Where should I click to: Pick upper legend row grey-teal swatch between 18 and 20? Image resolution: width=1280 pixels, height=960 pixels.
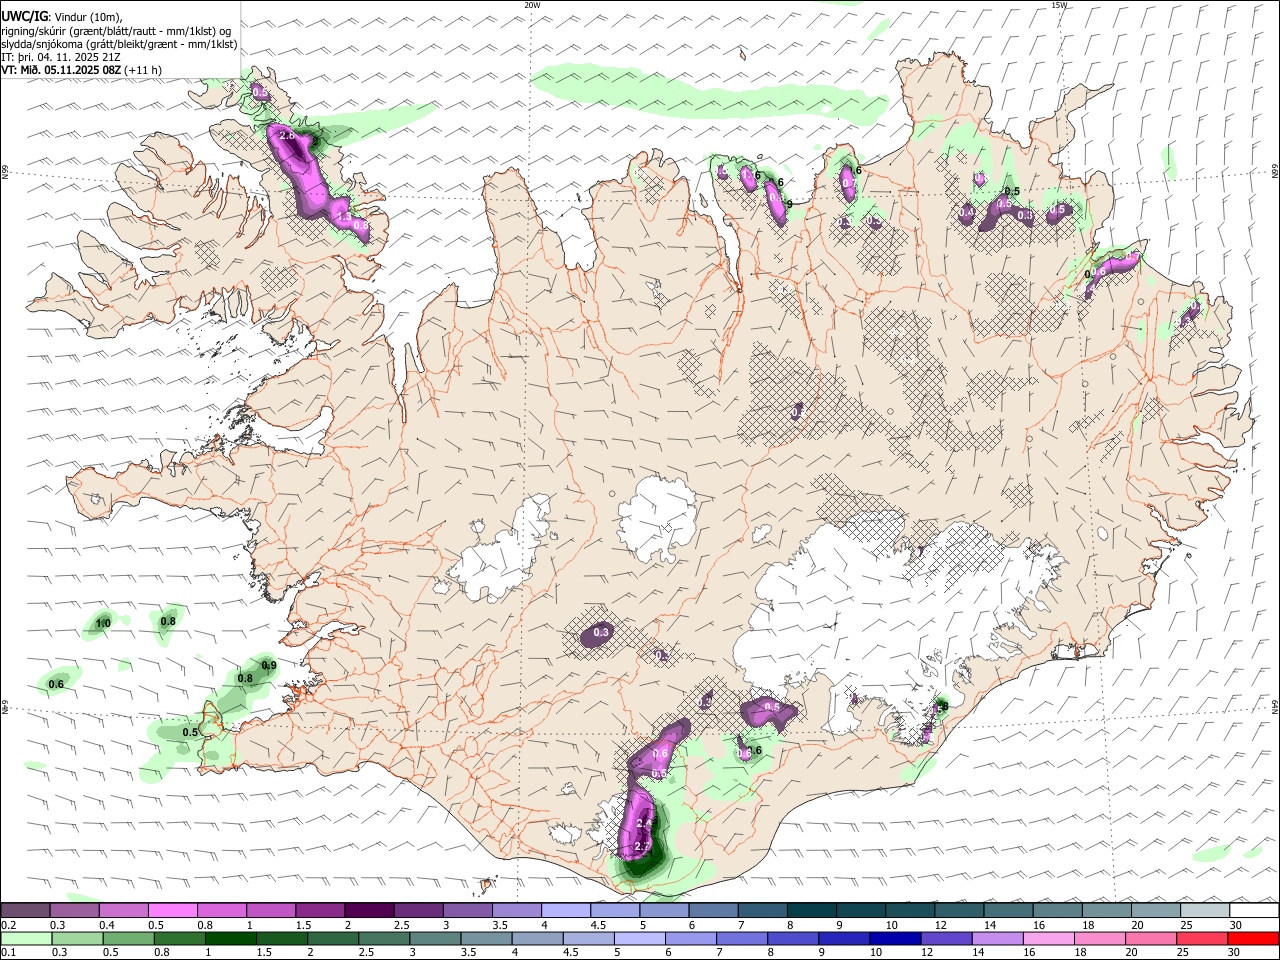click(x=1106, y=911)
